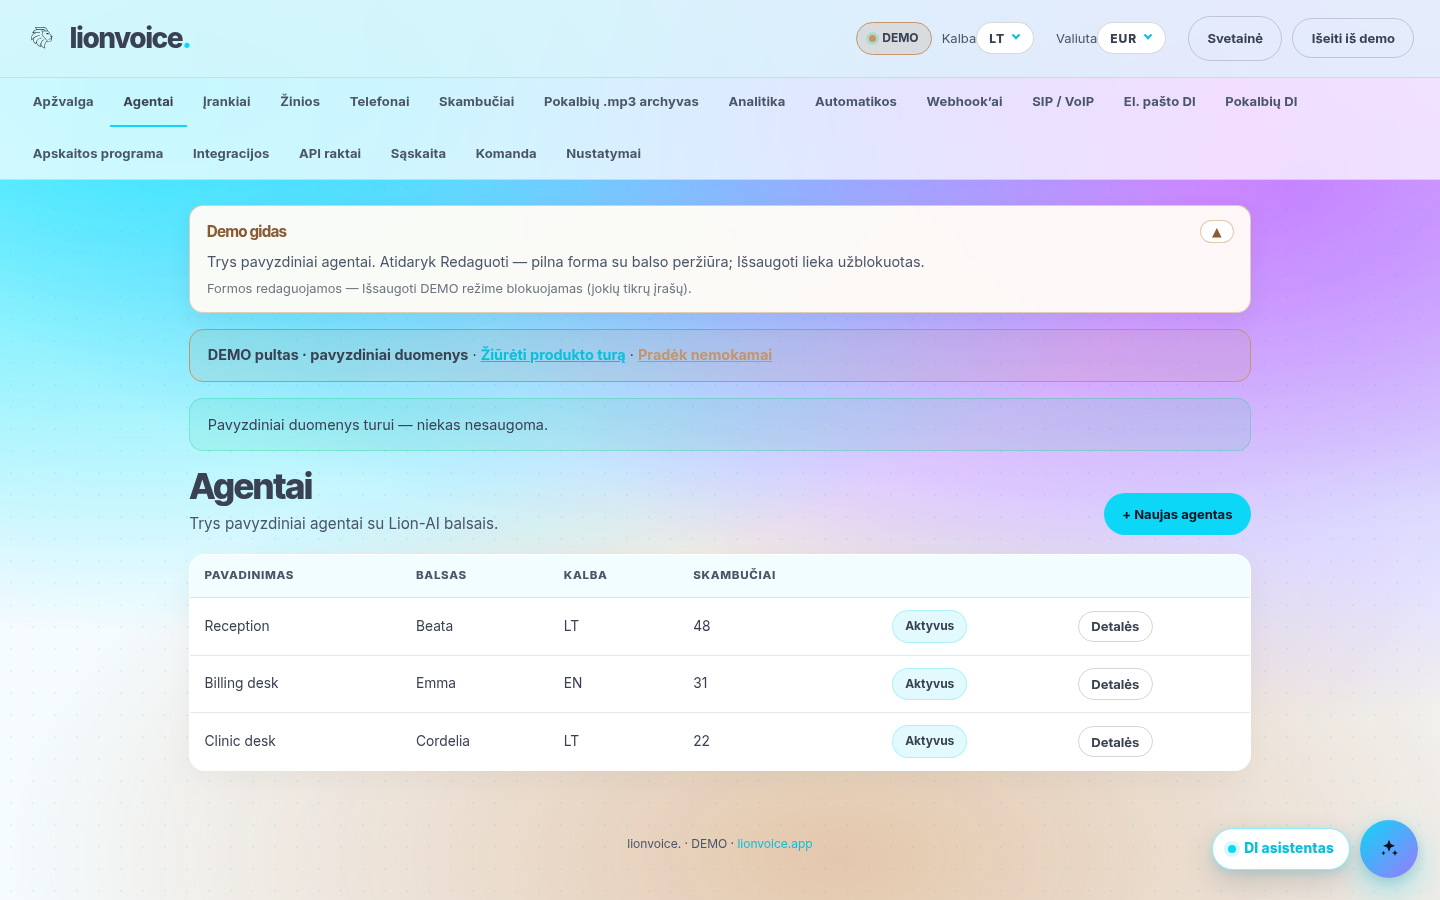Follow the Žiūrėti produkto turą link
The height and width of the screenshot is (900, 1440).
(x=553, y=355)
